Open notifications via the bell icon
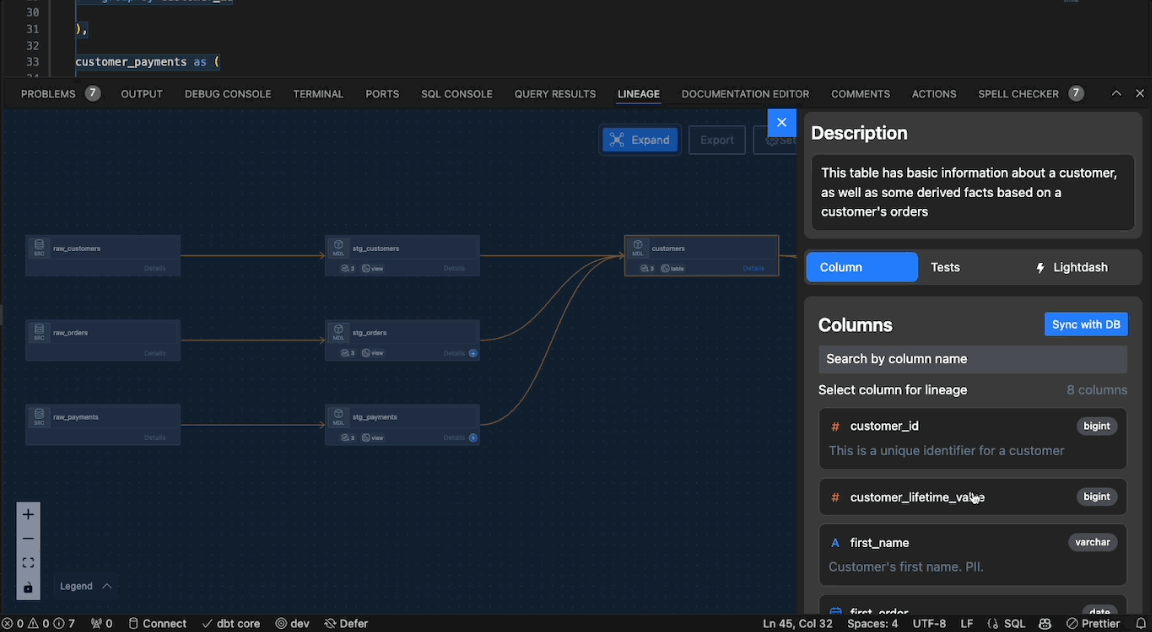This screenshot has height=632, width=1152. (1142, 623)
